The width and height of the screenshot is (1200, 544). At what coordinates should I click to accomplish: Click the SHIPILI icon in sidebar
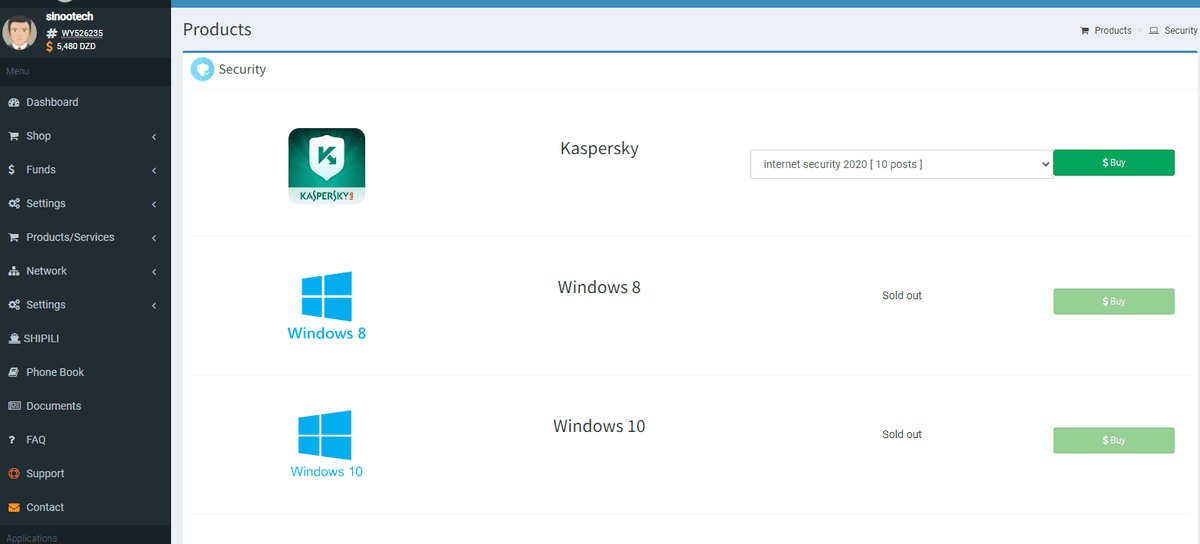(14, 338)
